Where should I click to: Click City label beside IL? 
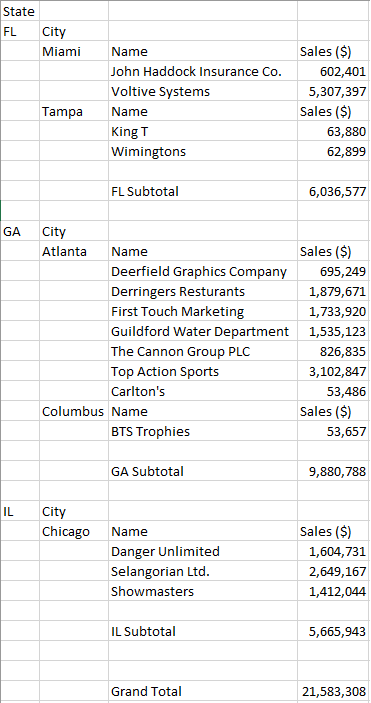point(74,511)
